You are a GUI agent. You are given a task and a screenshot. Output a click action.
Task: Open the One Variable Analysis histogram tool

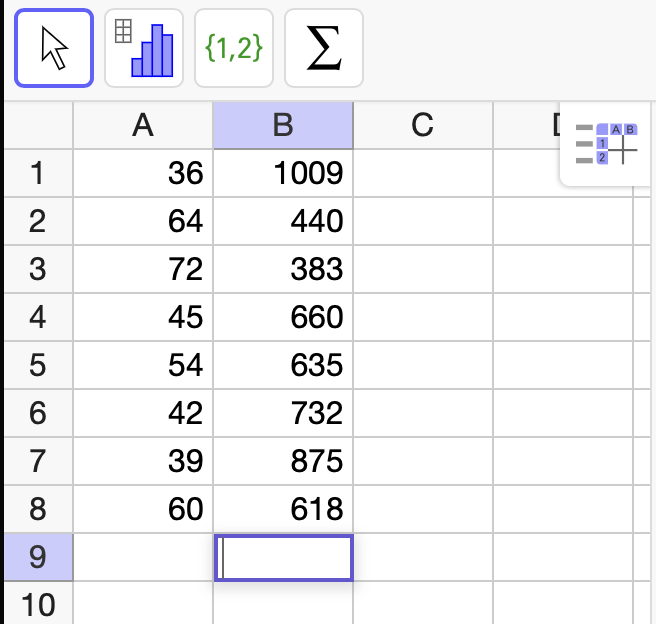[x=144, y=48]
